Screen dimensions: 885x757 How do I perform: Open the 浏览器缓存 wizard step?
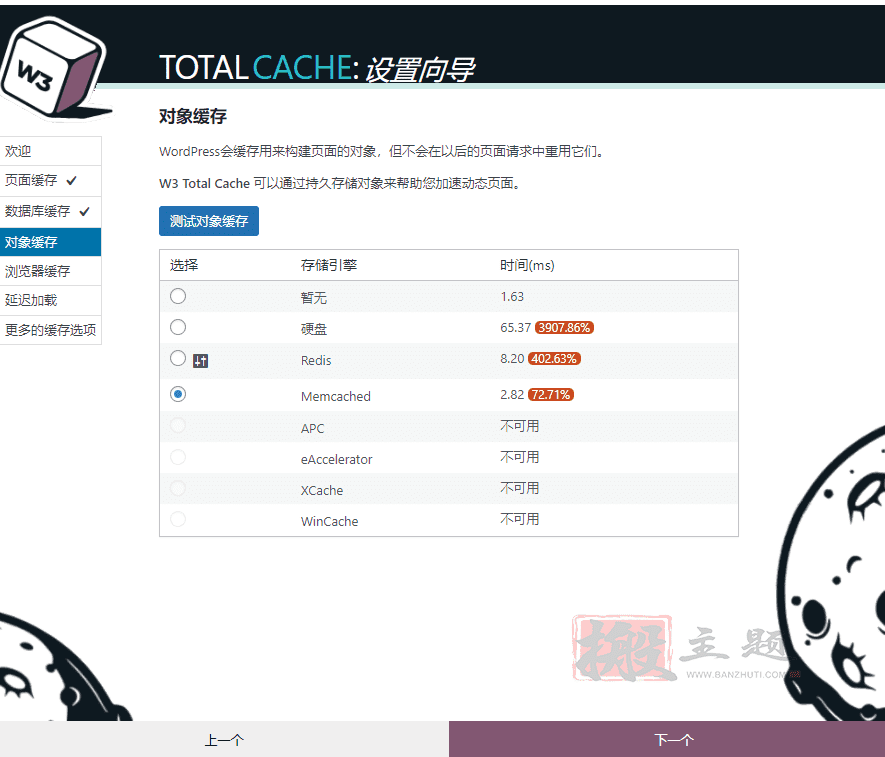(51, 271)
